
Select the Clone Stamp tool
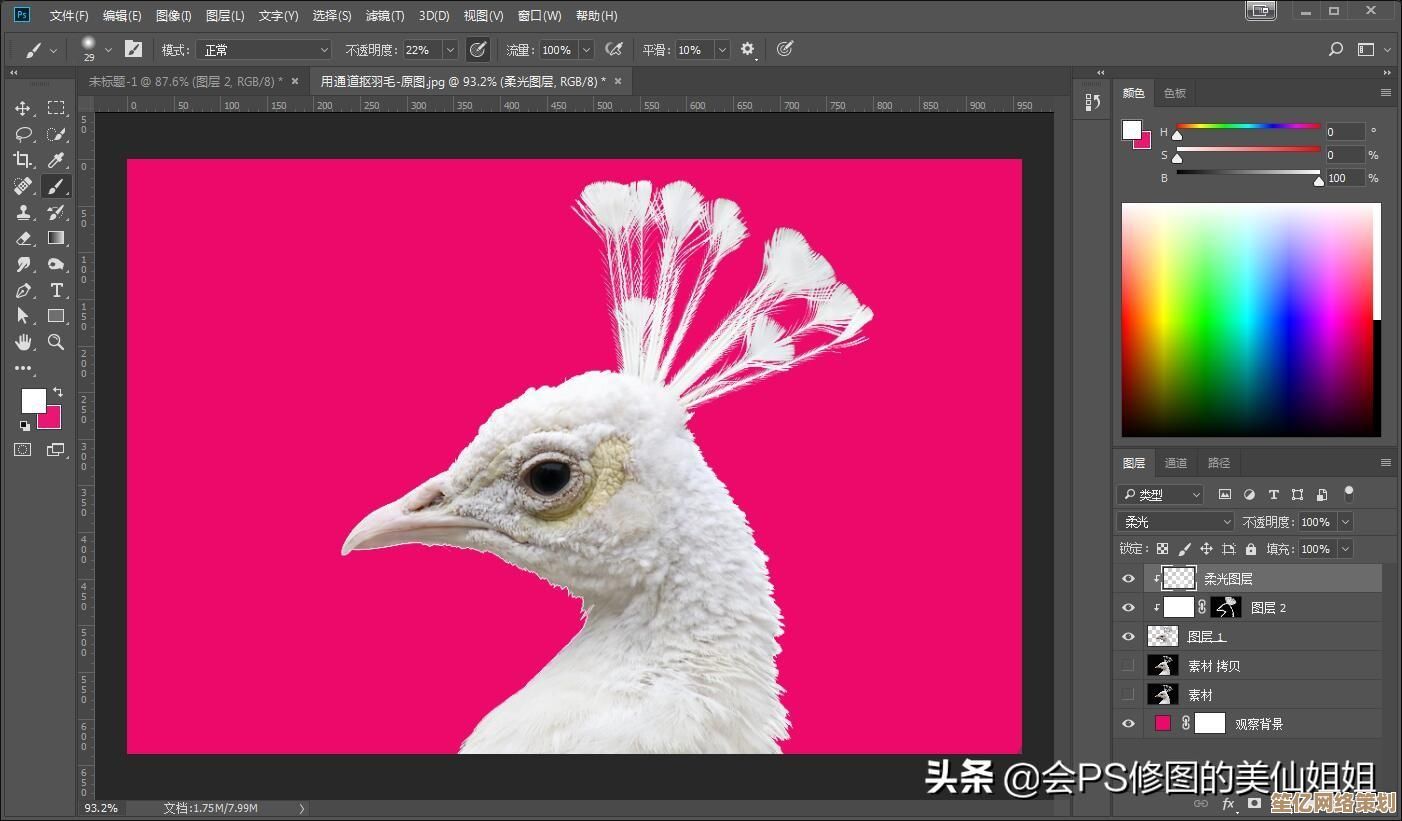point(22,212)
